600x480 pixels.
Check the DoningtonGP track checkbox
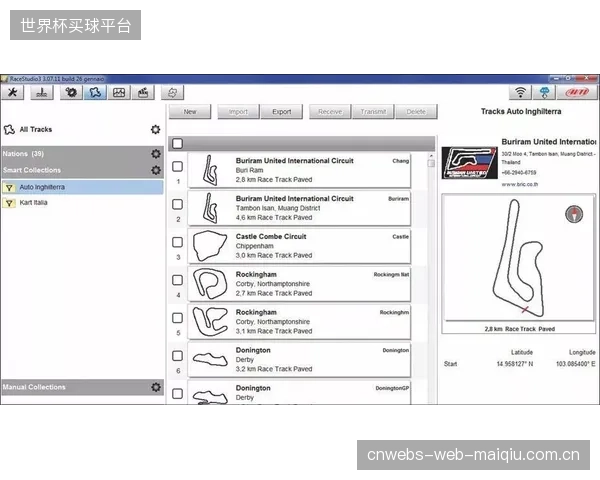[x=178, y=393]
